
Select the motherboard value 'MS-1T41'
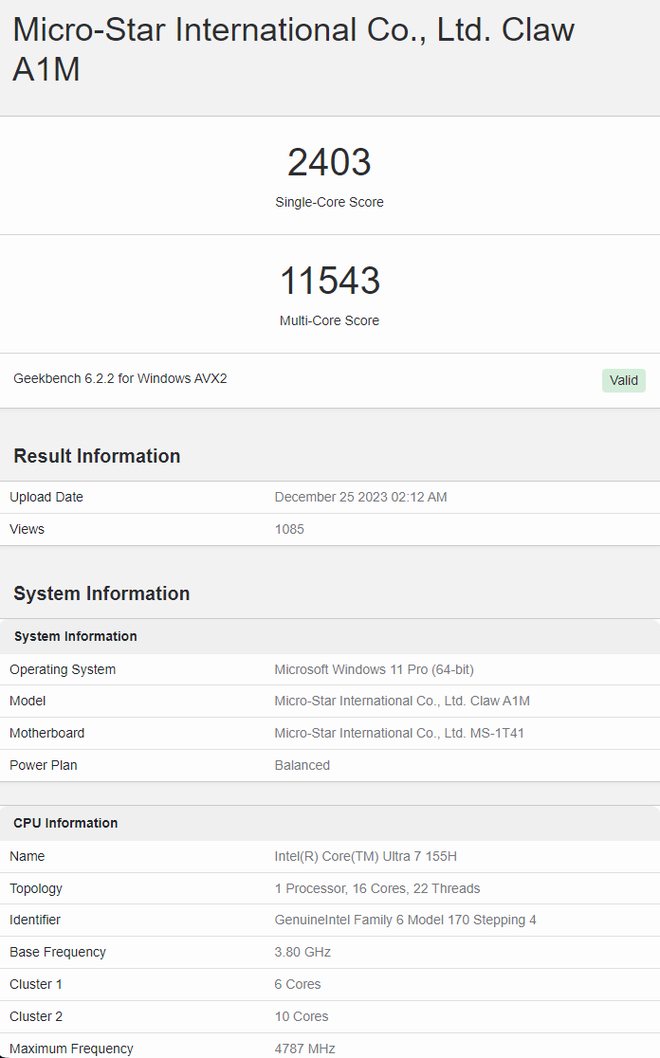(497, 733)
